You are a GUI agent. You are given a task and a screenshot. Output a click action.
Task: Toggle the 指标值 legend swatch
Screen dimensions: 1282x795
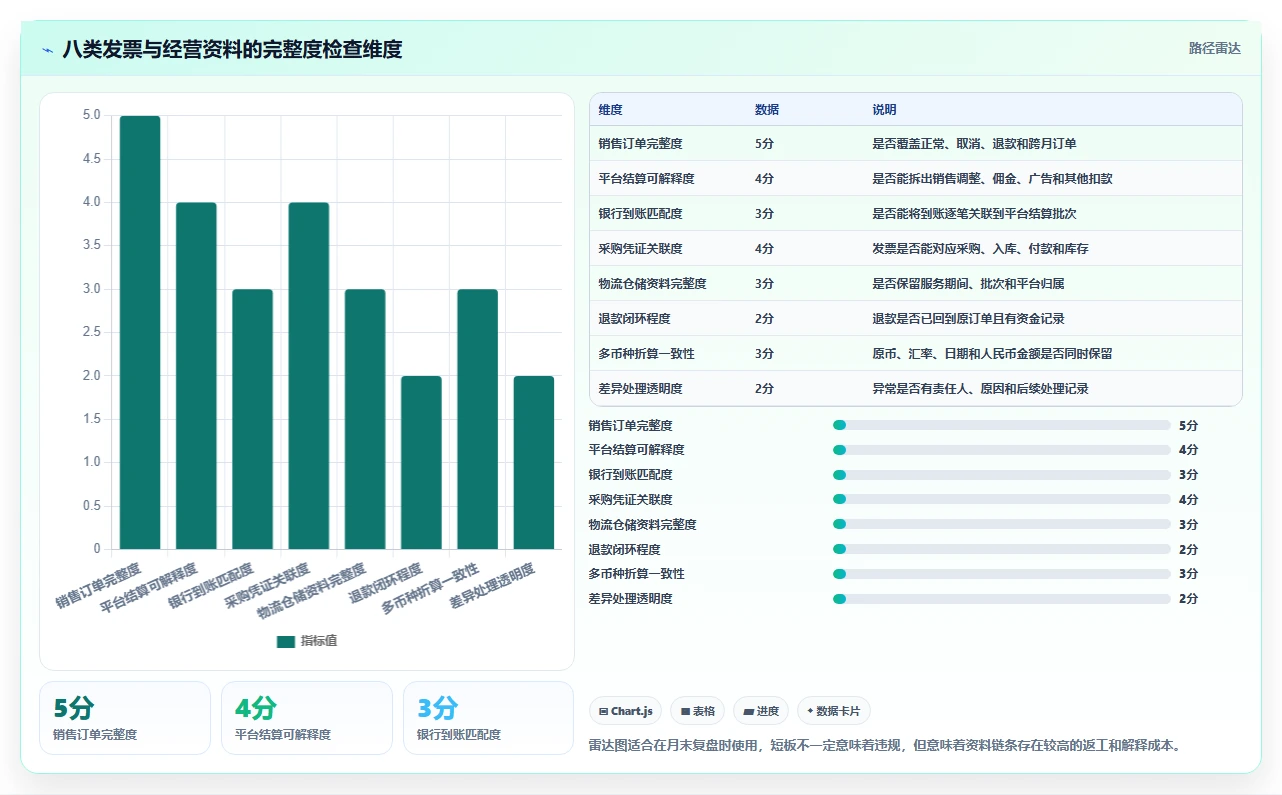(x=286, y=641)
